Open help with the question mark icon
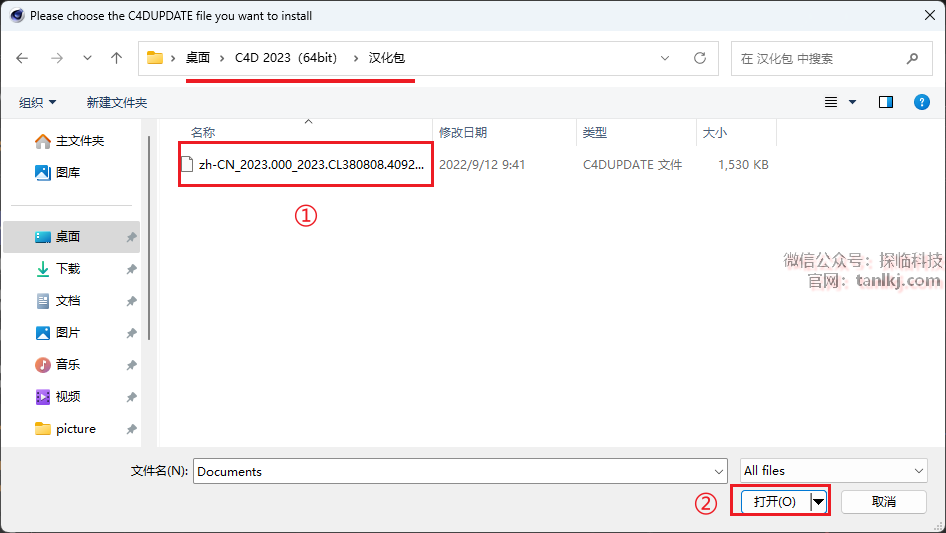This screenshot has height=533, width=946. coord(922,102)
